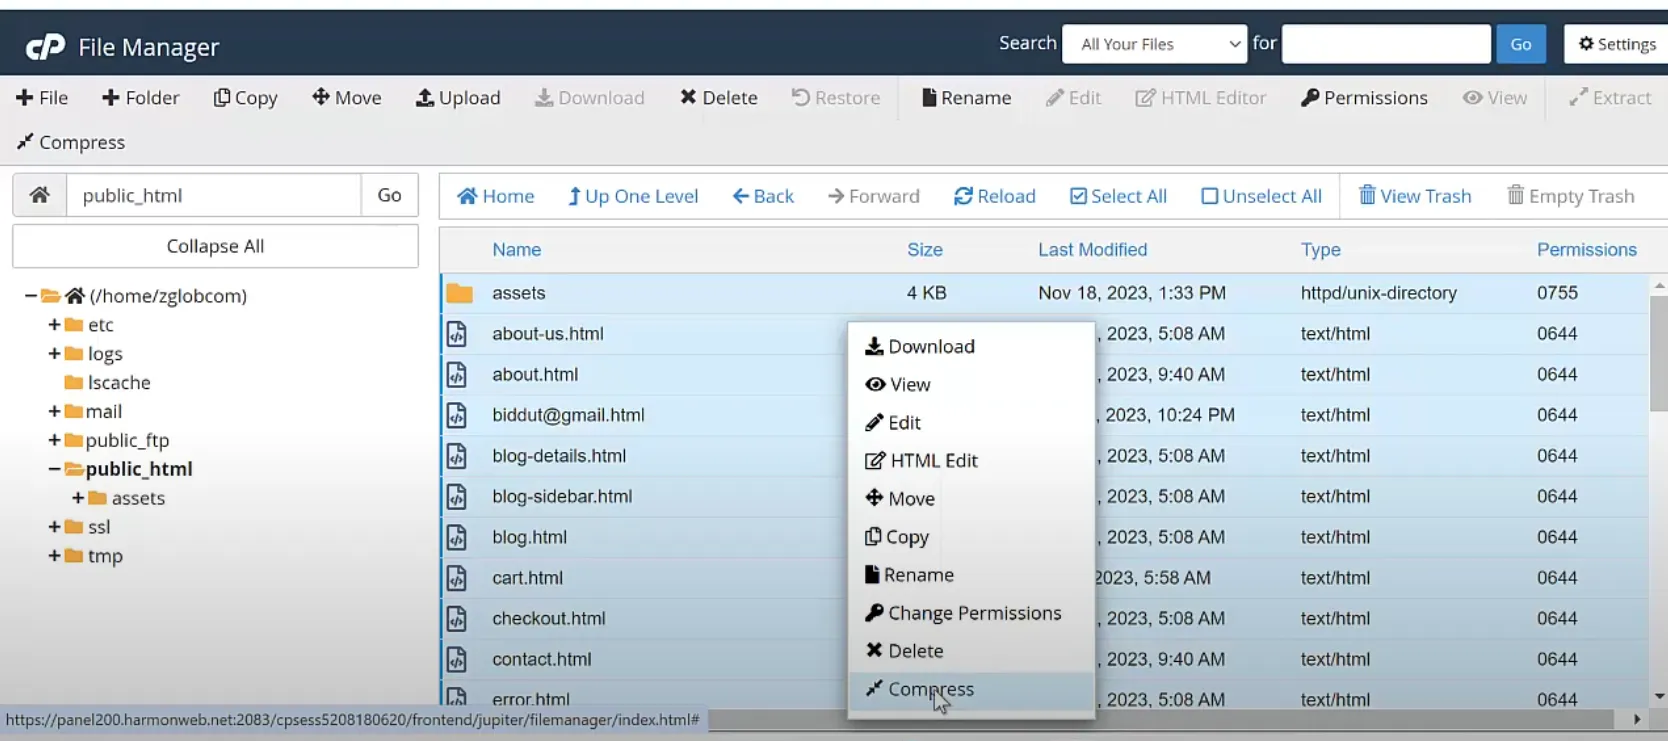Click the Delete toolbar button
1668x741 pixels.
pyautogui.click(x=718, y=98)
